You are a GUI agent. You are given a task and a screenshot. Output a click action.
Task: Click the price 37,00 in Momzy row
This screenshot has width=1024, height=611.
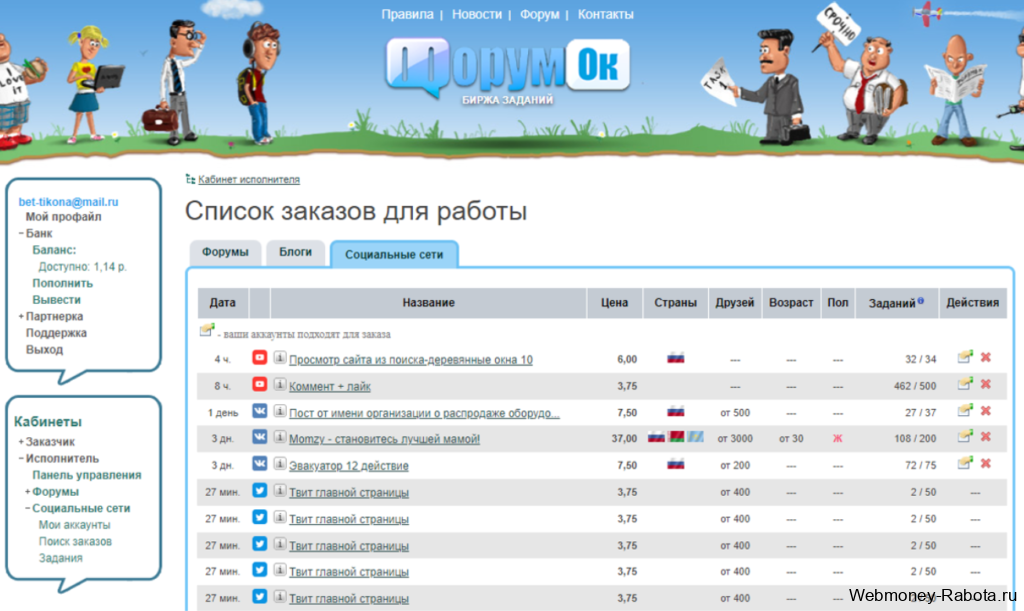[x=624, y=439]
